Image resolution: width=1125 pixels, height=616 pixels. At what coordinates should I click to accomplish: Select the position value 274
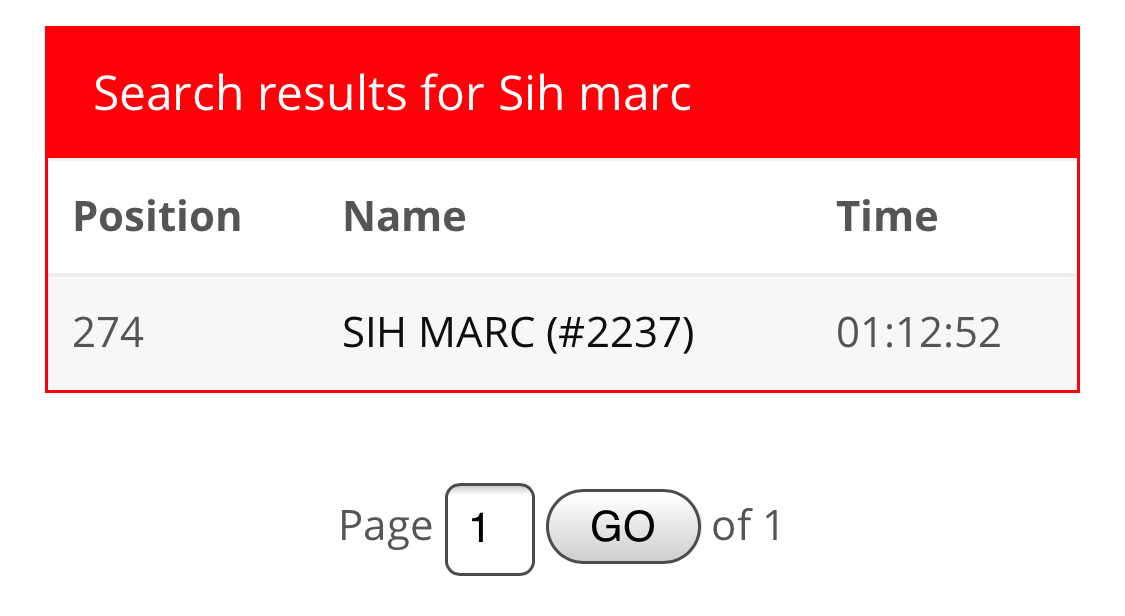click(x=108, y=333)
